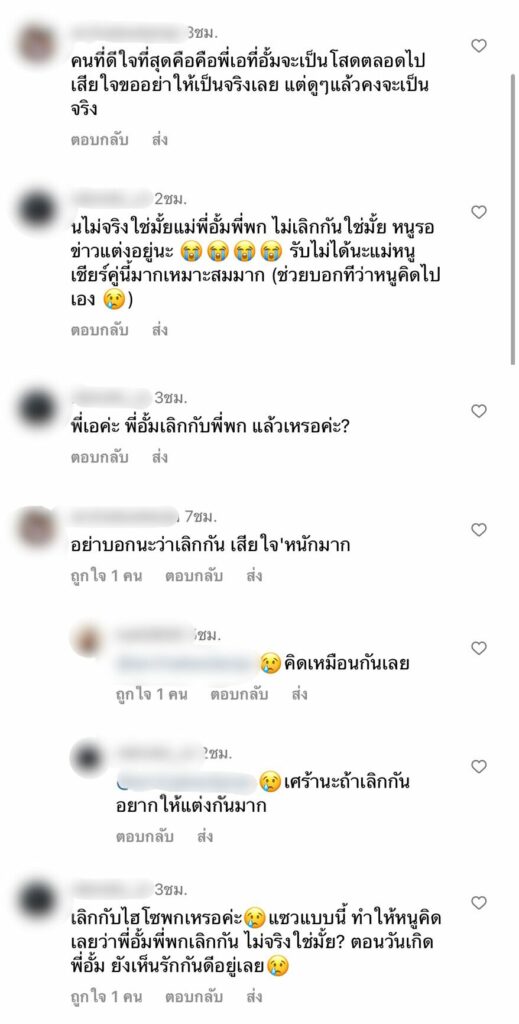Image resolution: width=519 pixels, height=1024 pixels.
Task: Like the comment อย่าบอกนะว่าเลิกกัน
Action: pyautogui.click(x=479, y=530)
